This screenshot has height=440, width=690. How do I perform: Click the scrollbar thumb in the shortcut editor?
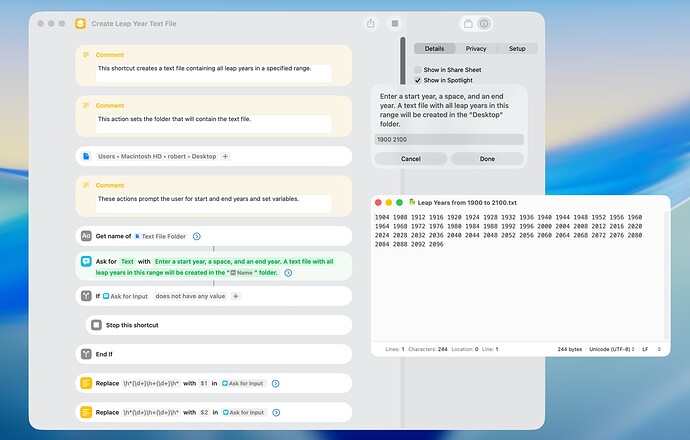coord(403,61)
